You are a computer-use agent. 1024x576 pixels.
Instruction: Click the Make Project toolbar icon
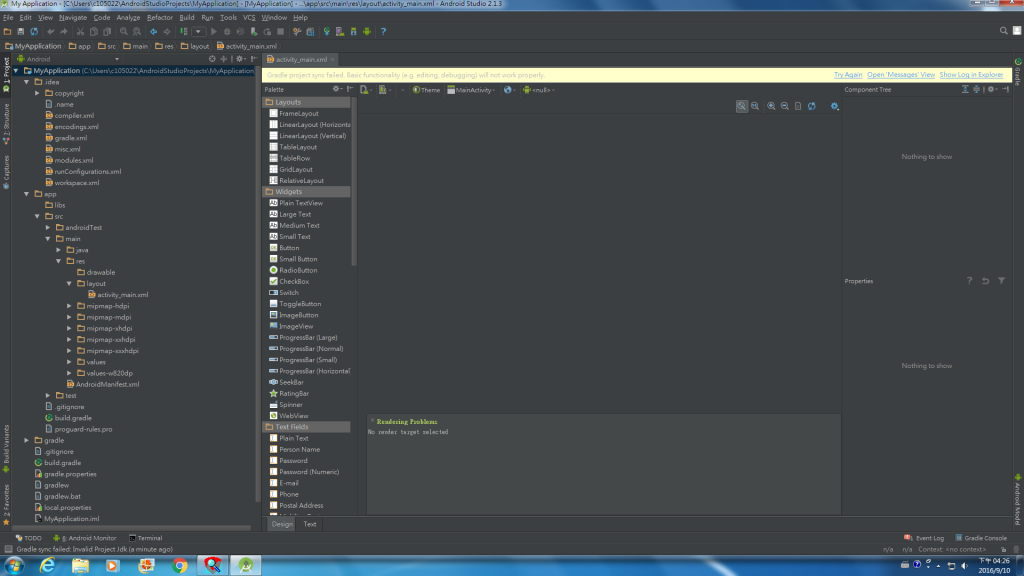(x=184, y=31)
